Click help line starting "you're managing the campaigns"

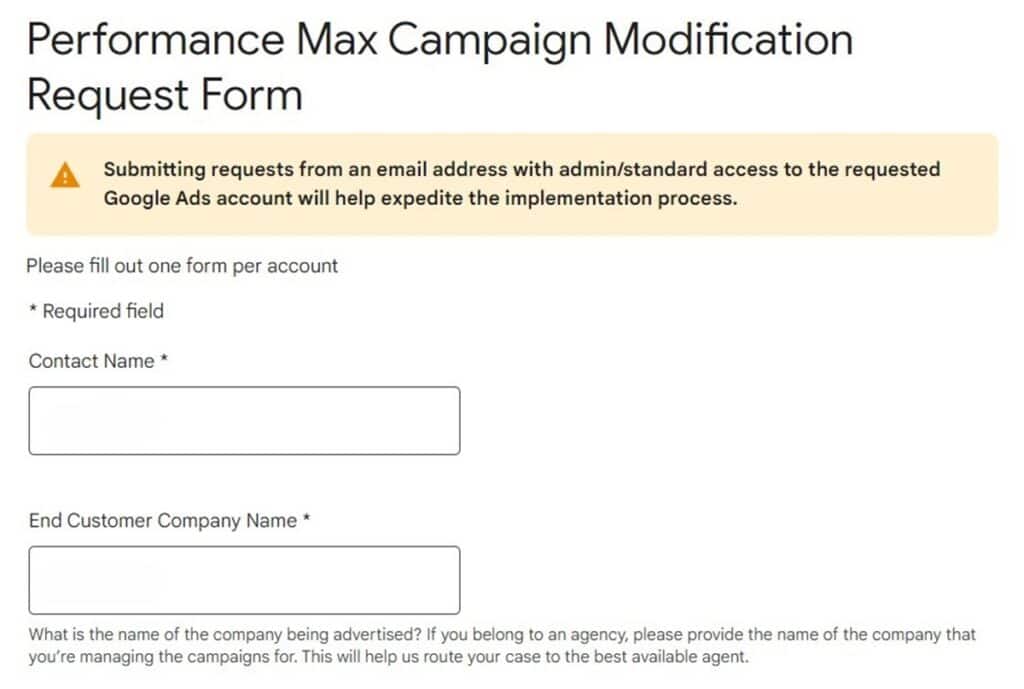point(389,656)
